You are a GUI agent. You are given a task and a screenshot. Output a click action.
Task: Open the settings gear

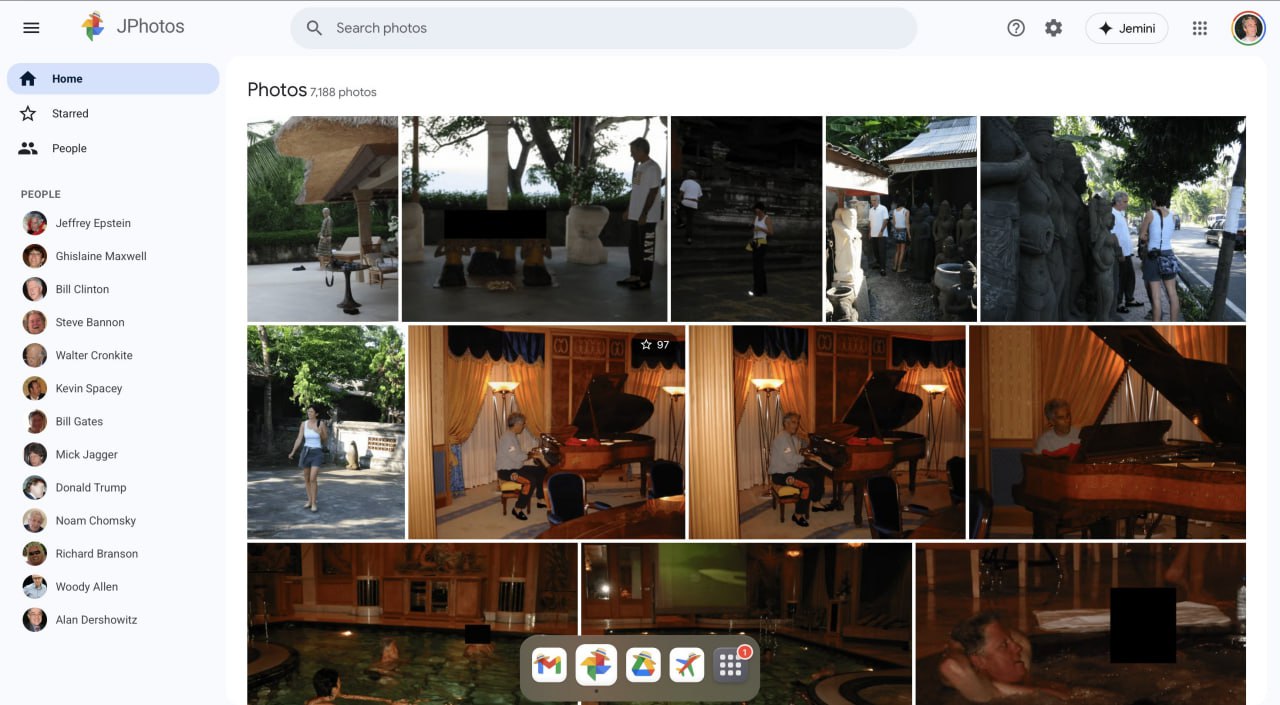pos(1053,28)
